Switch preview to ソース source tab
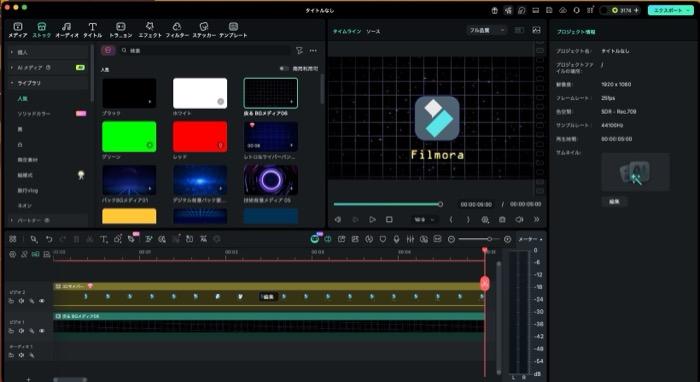Image resolution: width=700 pixels, height=382 pixels. click(373, 32)
